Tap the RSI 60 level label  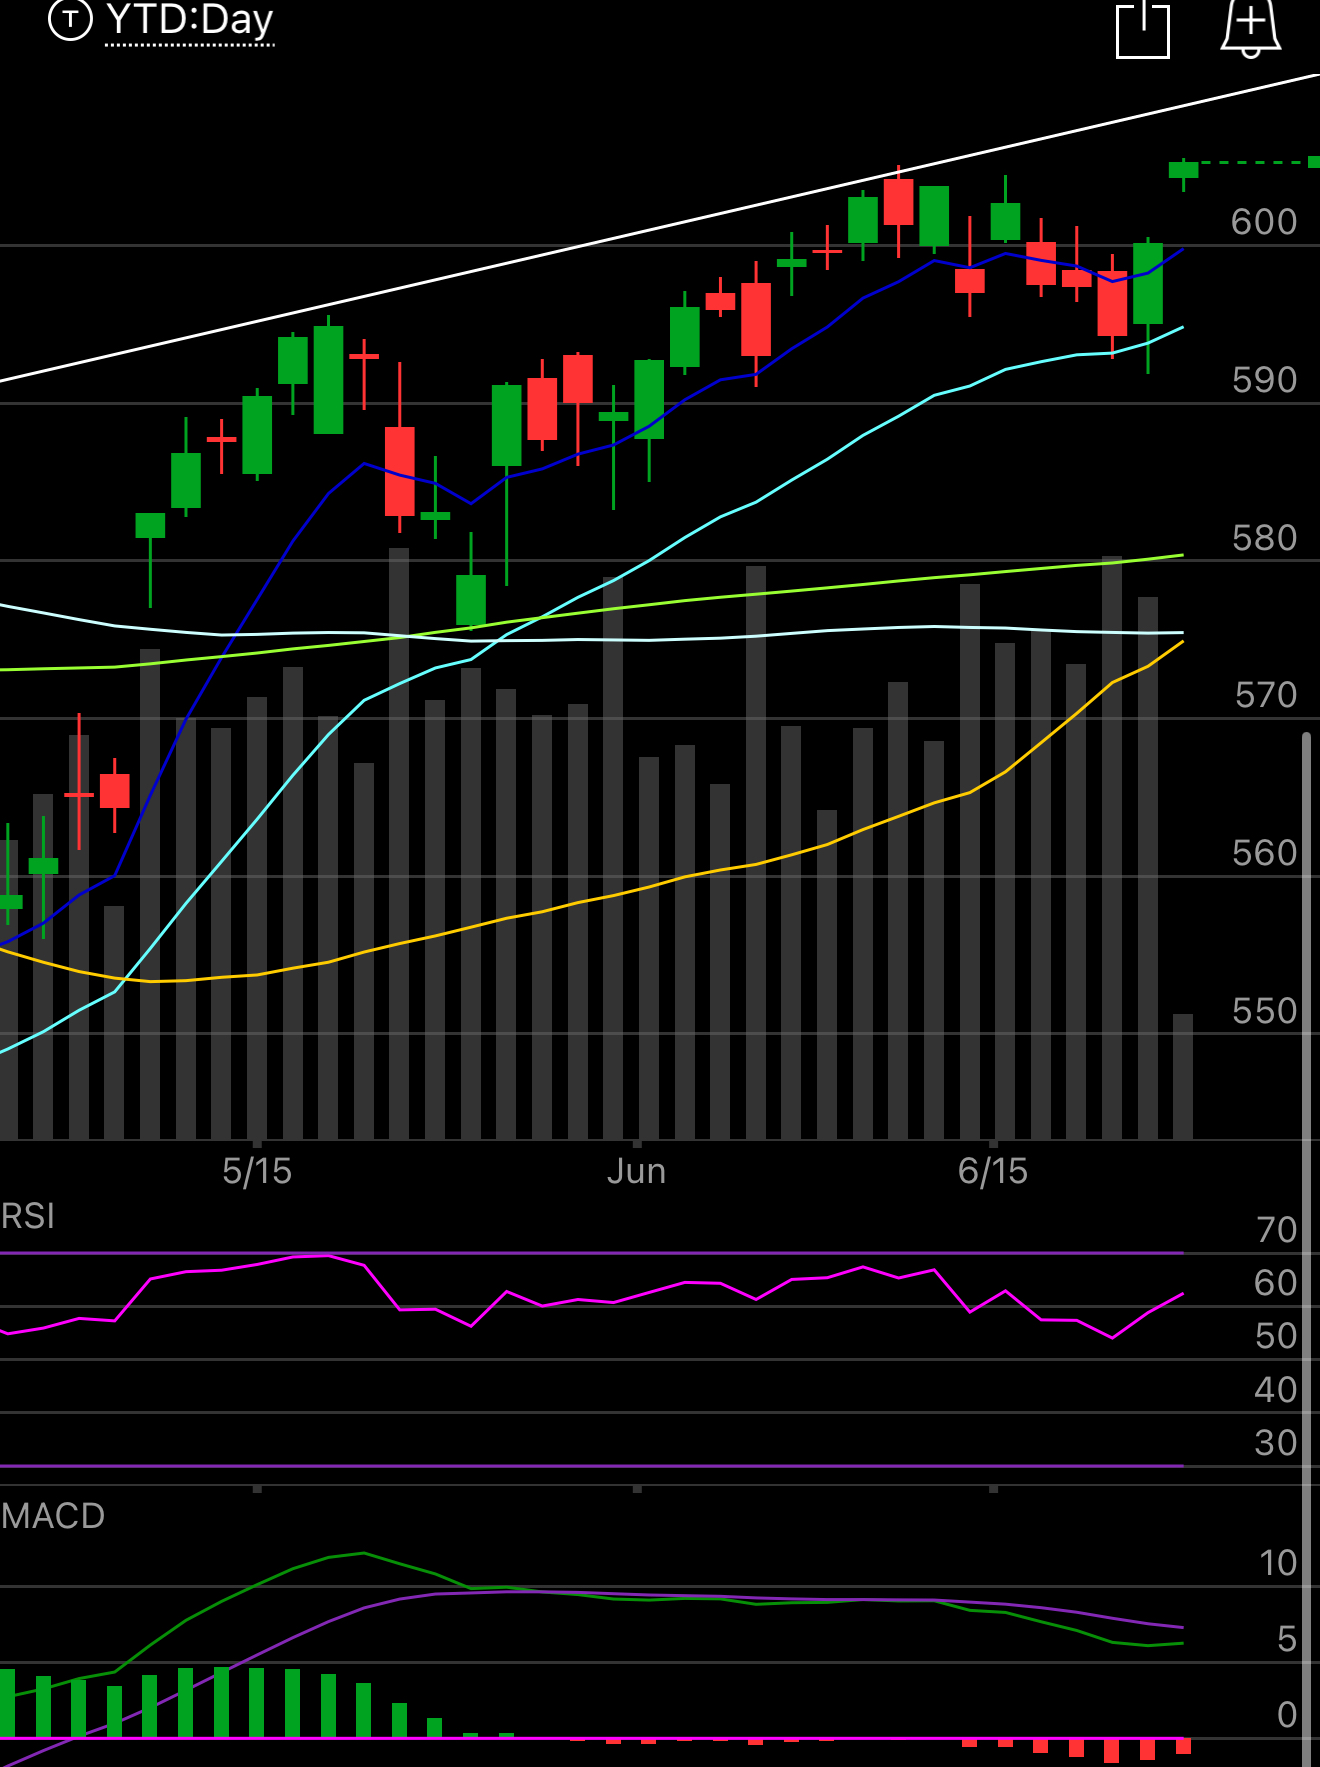[x=1276, y=1283]
